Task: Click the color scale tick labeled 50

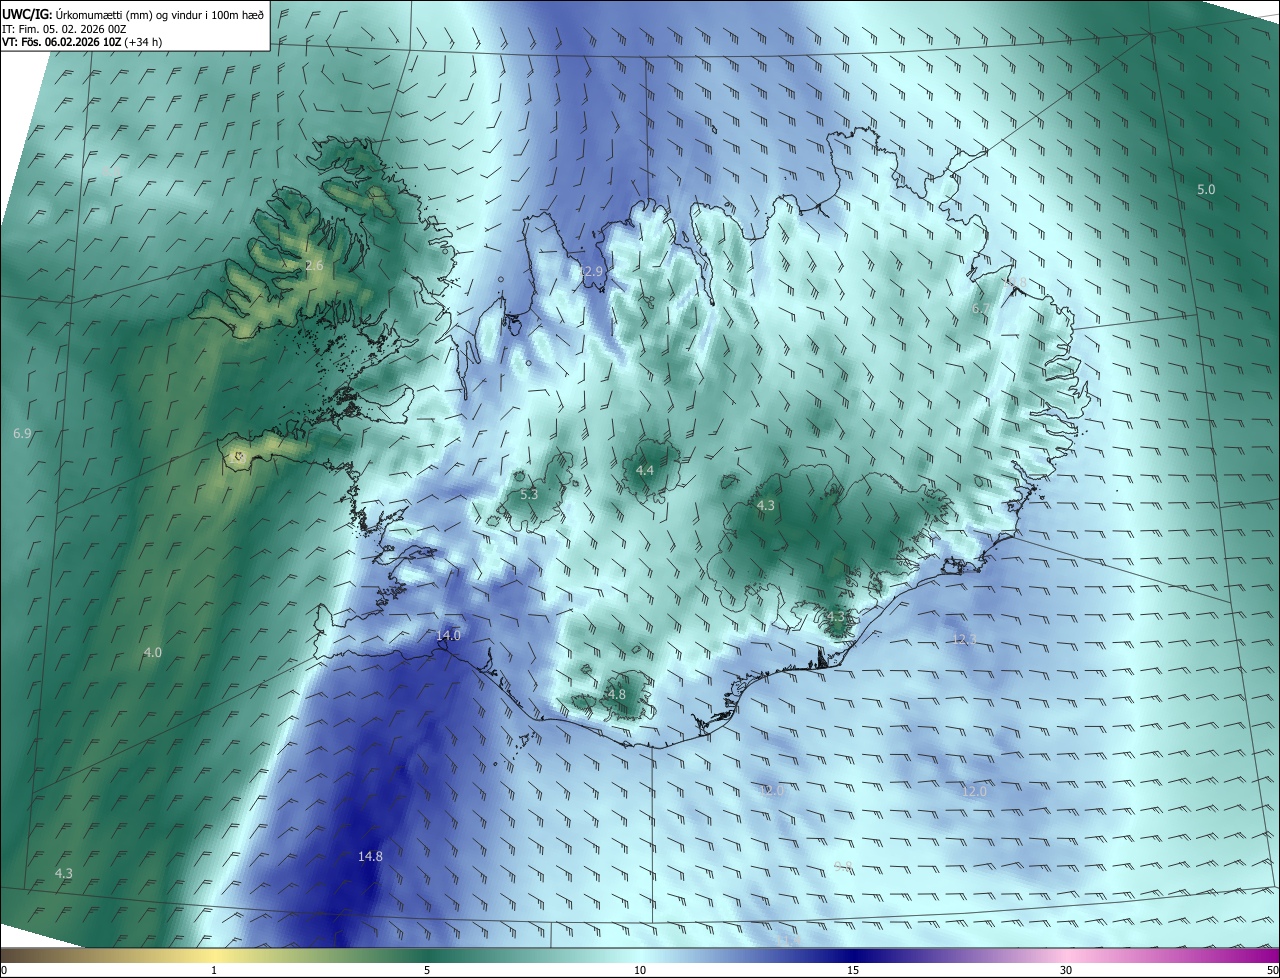Action: point(1272,970)
